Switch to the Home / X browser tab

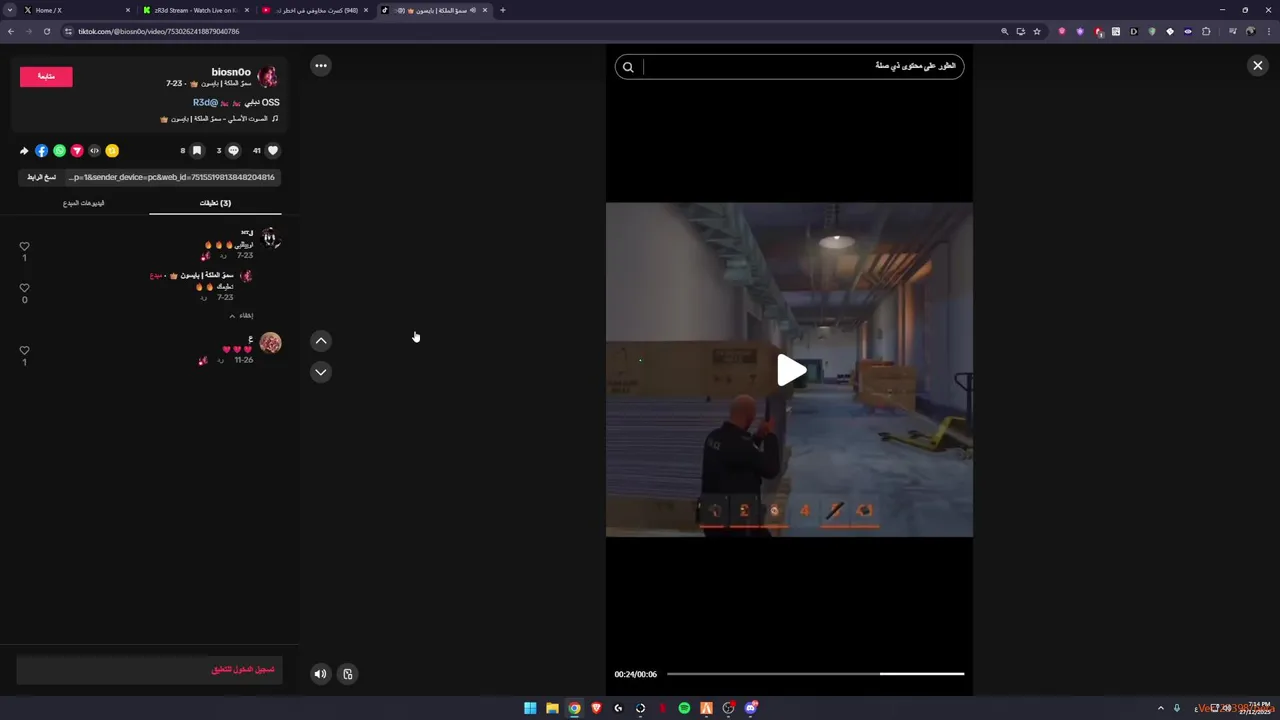(x=78, y=10)
